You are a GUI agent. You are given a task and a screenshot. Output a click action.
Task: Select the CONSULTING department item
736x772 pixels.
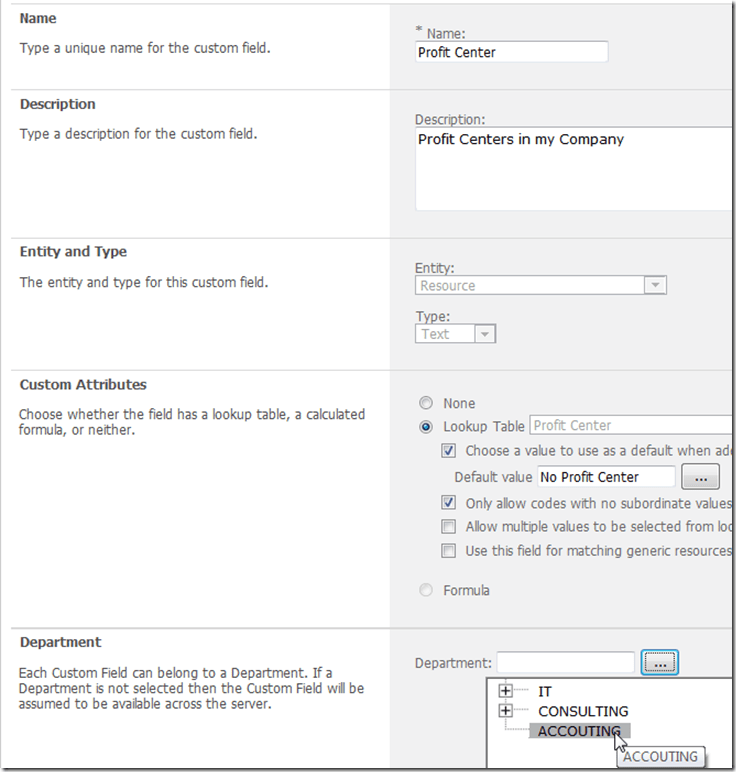583,711
